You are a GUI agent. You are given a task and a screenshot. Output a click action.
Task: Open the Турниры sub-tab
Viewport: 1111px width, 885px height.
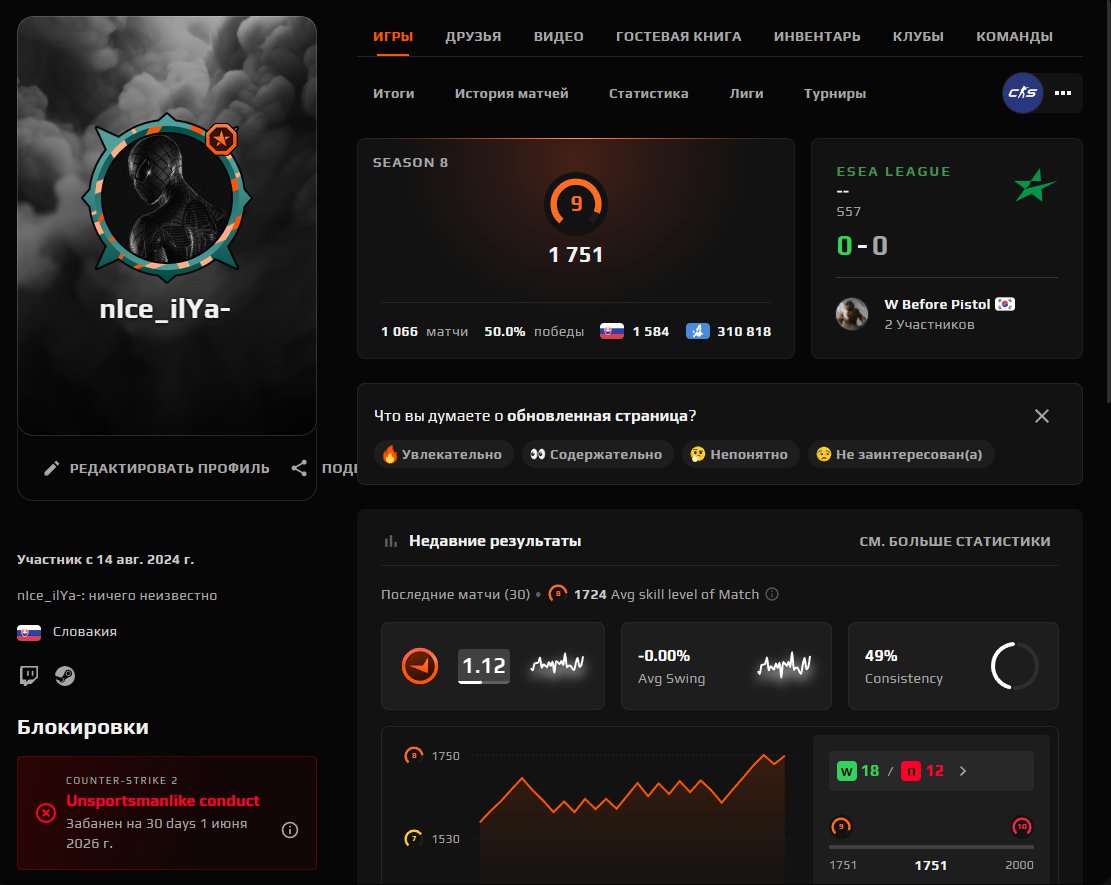[x=835, y=94]
